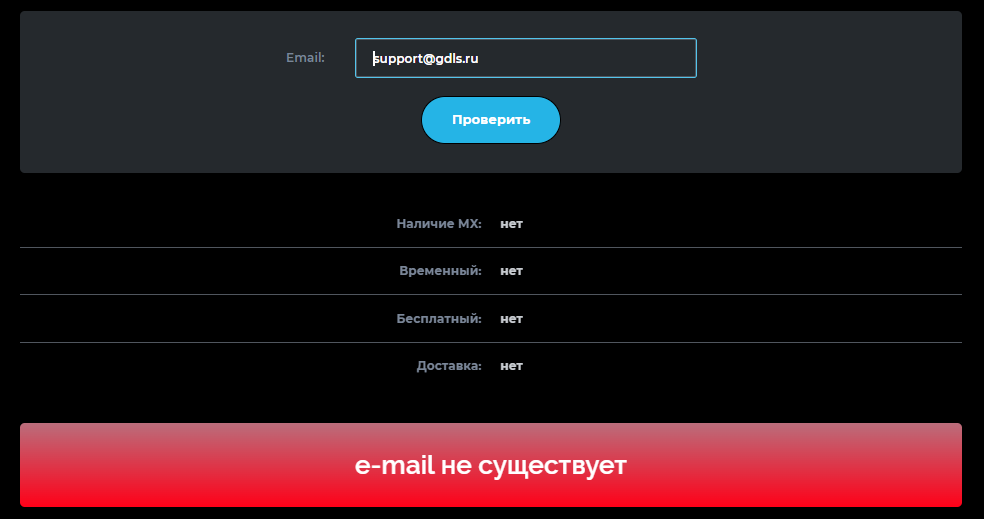Click the word e-mail in the red banner

tap(394, 466)
